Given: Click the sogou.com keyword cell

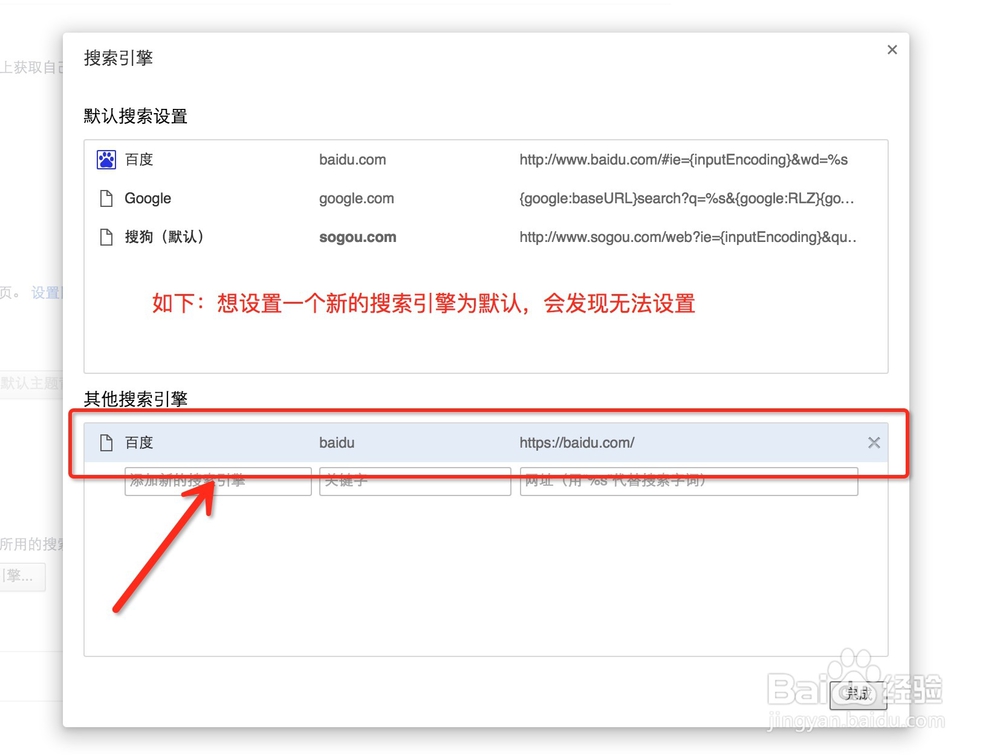Looking at the screenshot, I should coord(358,237).
